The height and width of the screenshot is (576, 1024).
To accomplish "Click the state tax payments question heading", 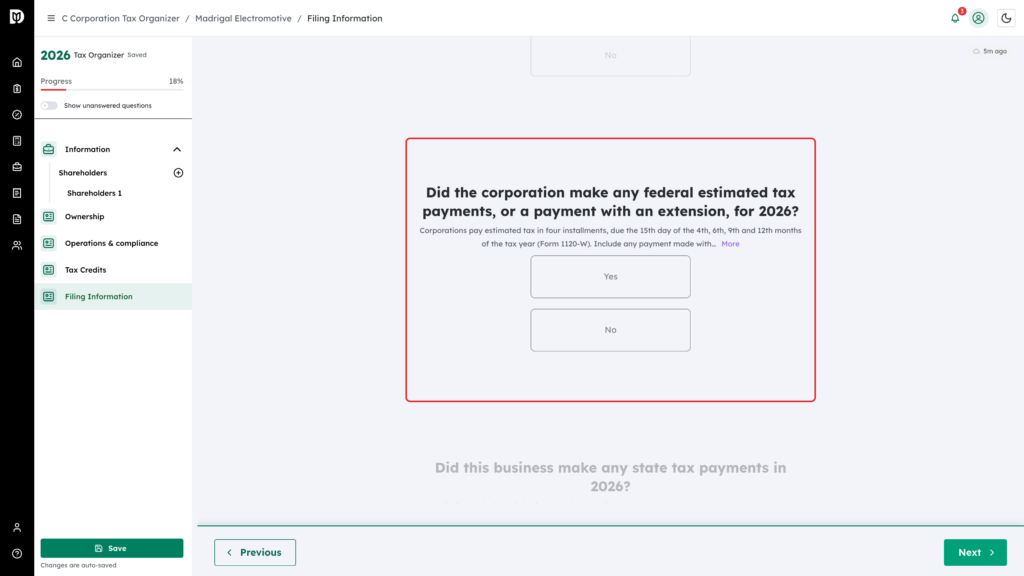I will (610, 477).
